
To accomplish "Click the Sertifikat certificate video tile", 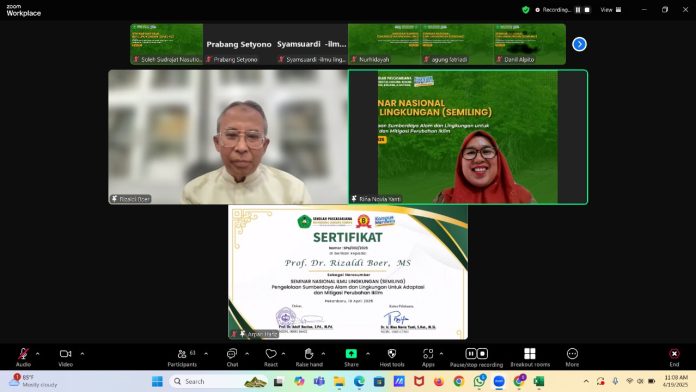I will [x=348, y=272].
